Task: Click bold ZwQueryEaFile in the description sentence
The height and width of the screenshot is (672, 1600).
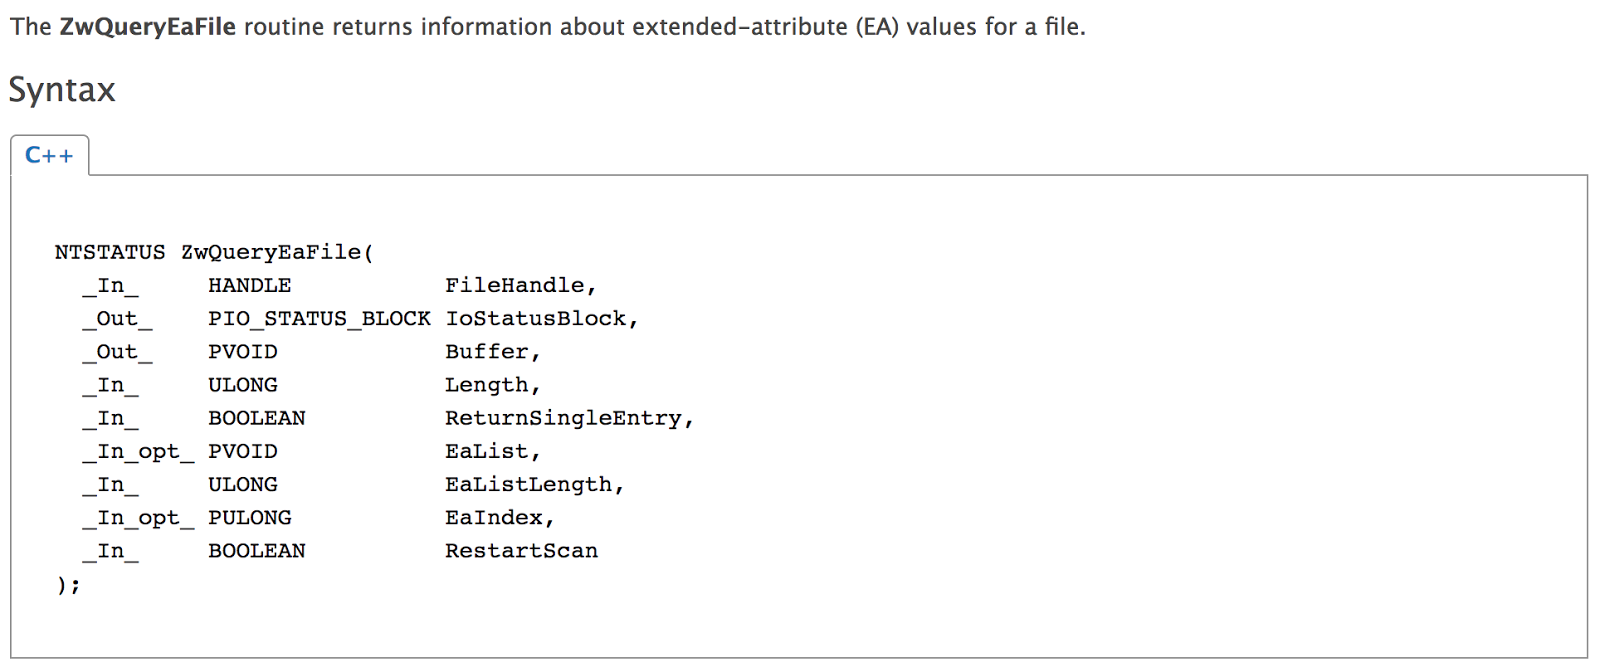Action: 147,27
